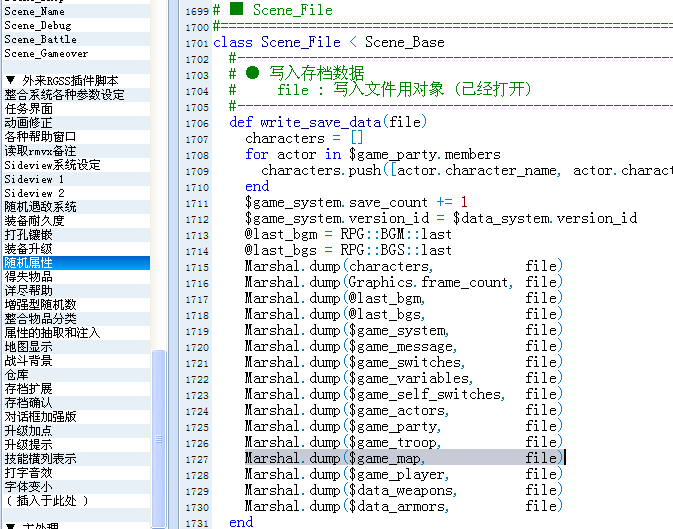Open 升级提示 script entry
The image size is (673, 529).
[76, 445]
